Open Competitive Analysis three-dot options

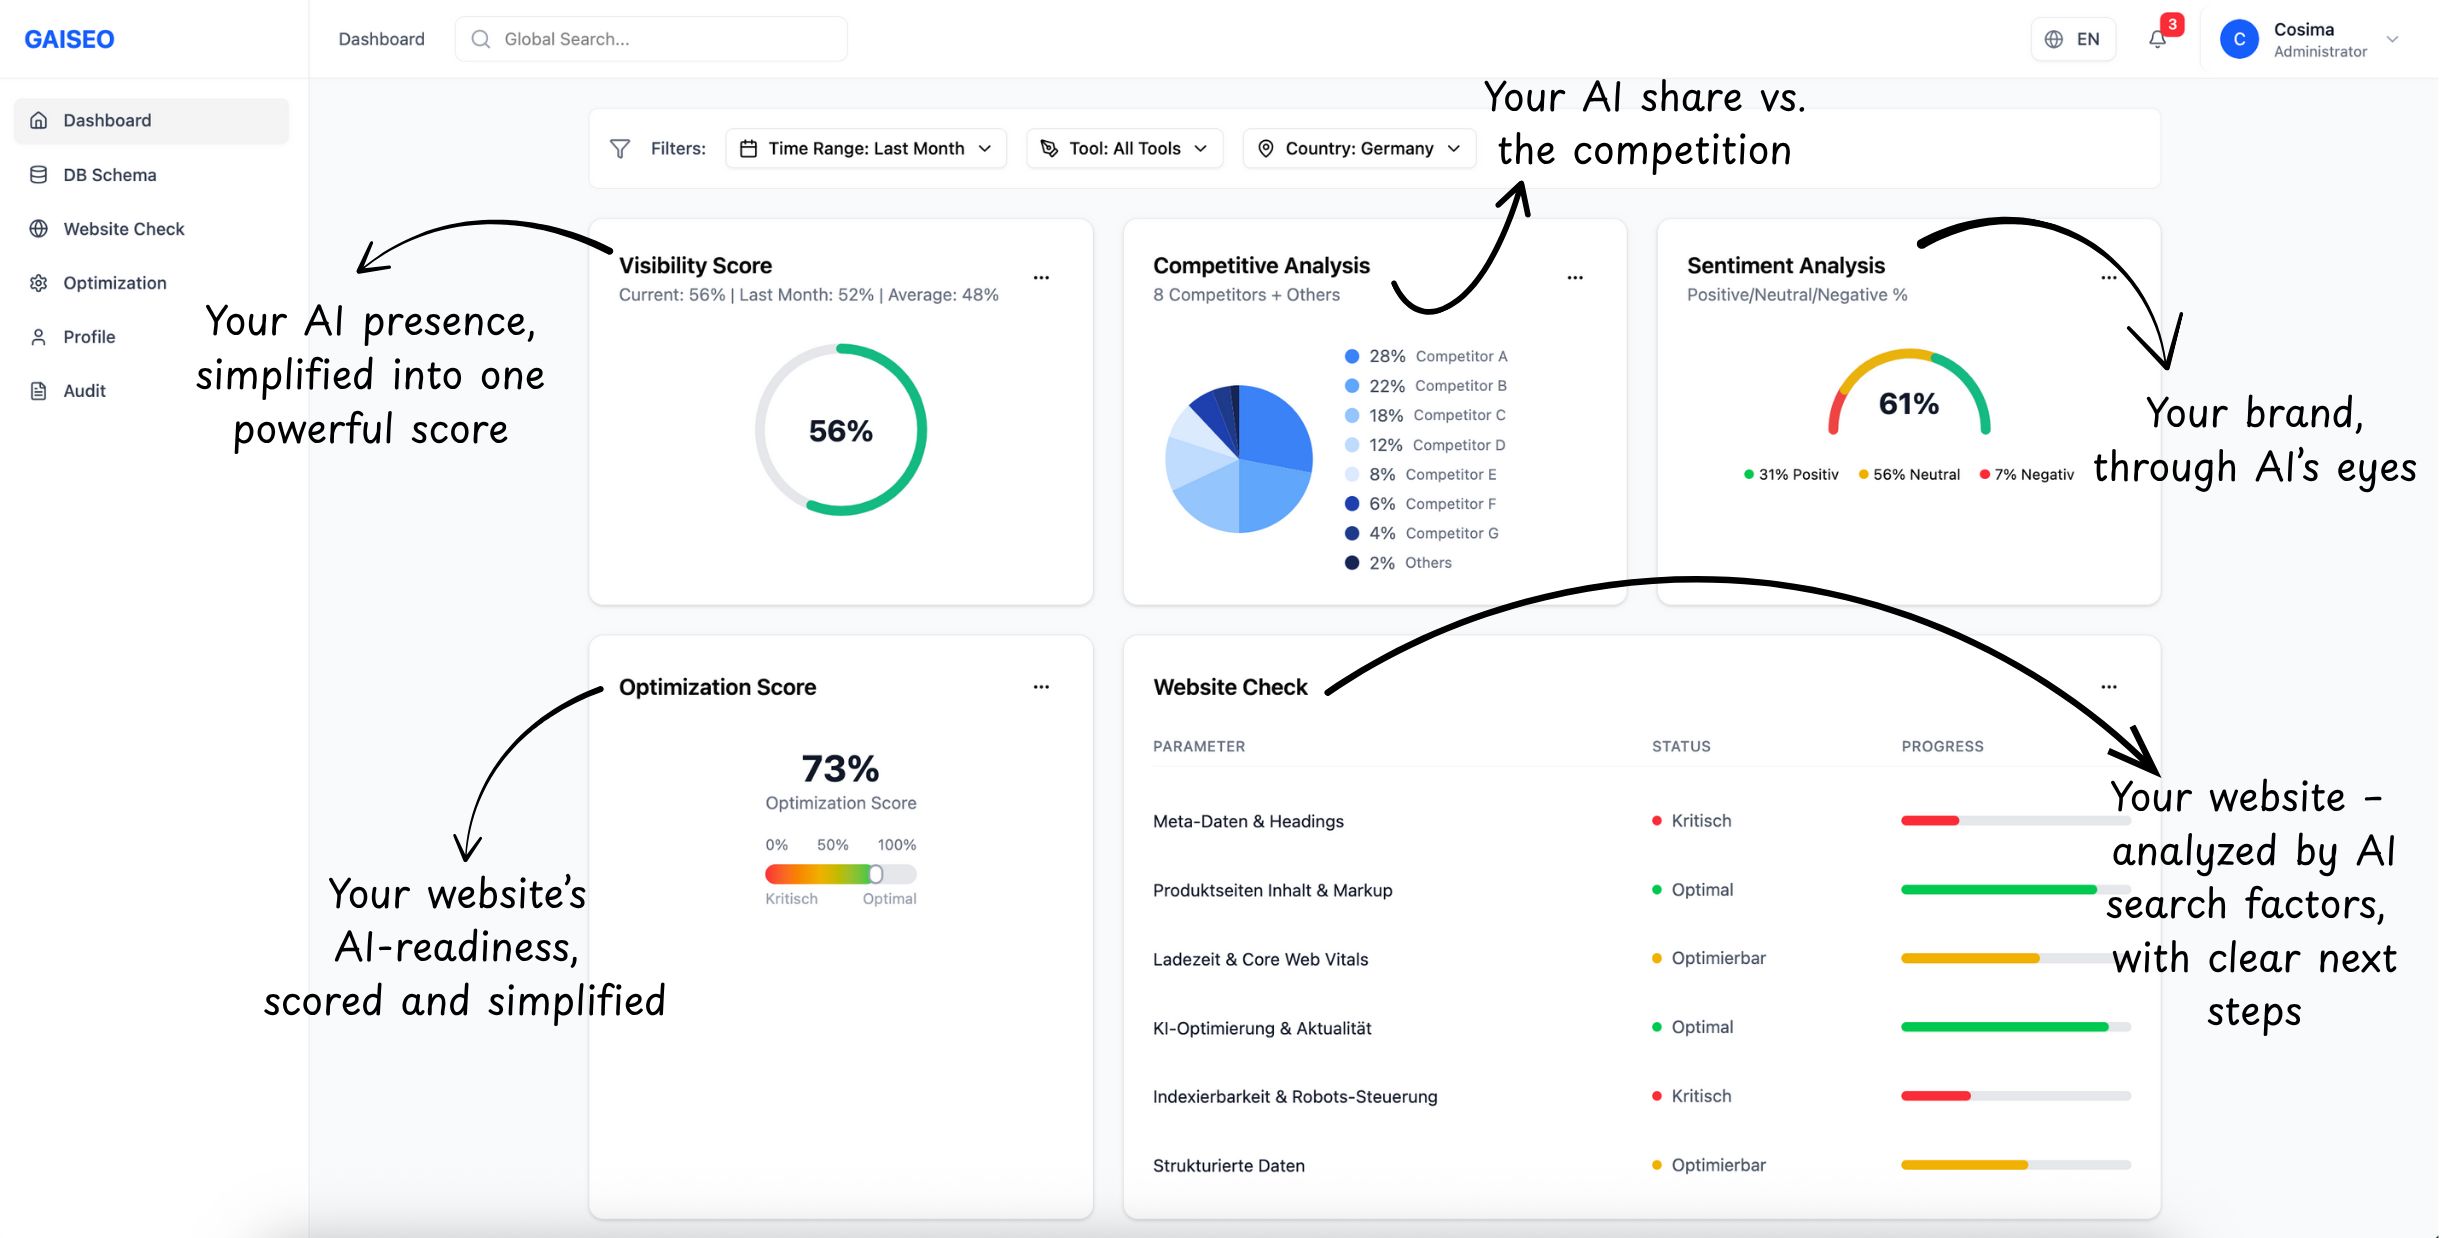(x=1575, y=277)
